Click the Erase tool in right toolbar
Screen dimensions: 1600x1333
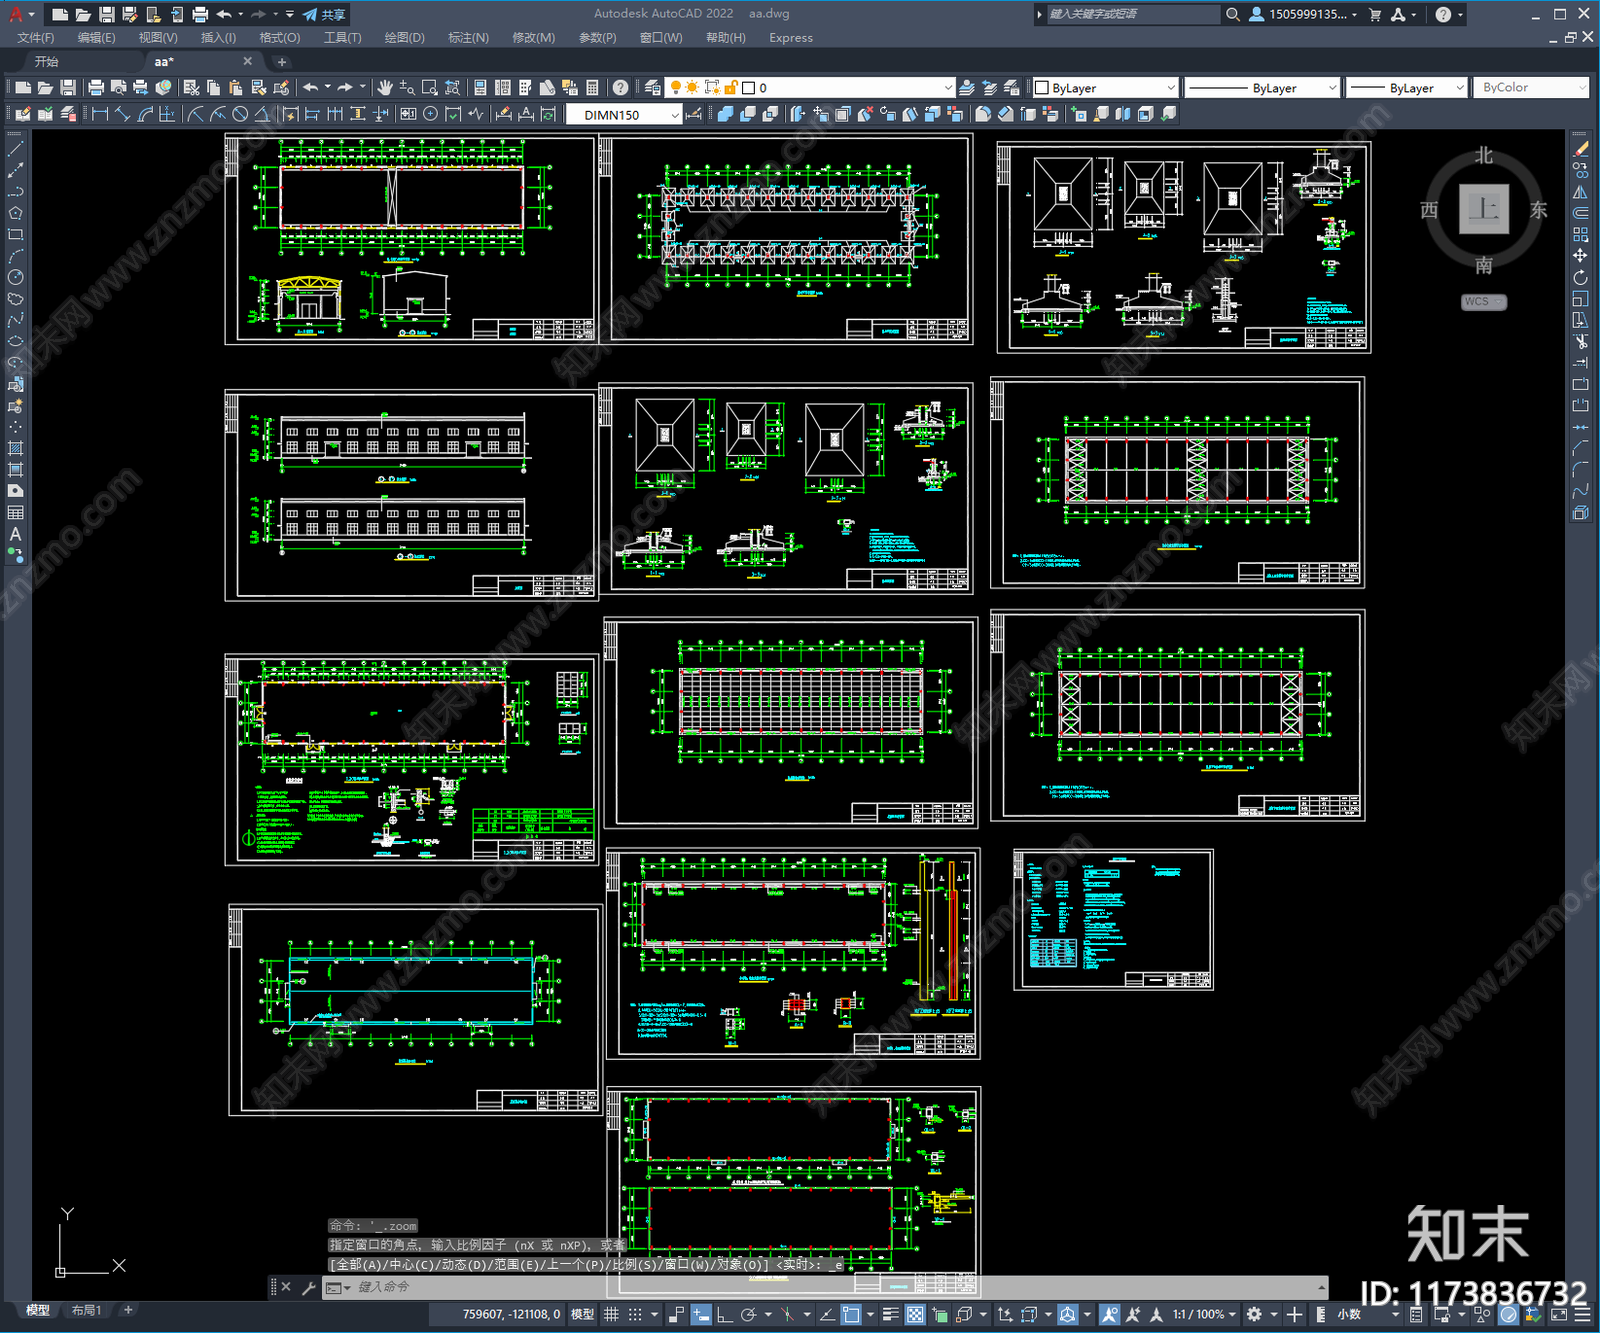coord(1580,149)
